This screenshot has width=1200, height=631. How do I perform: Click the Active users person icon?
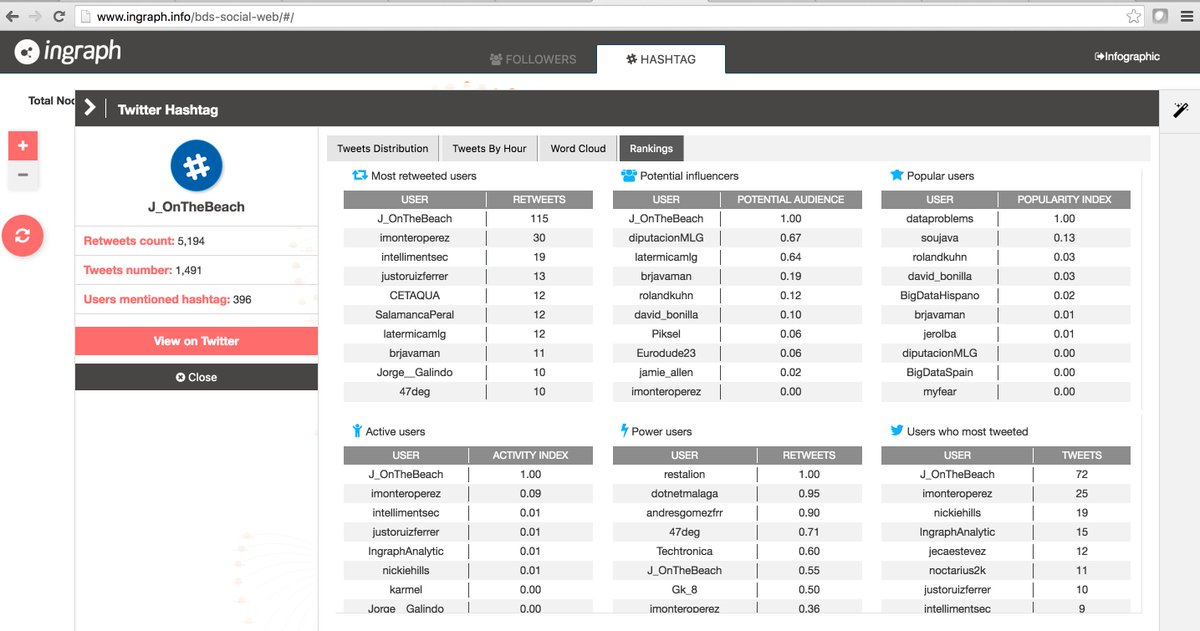[x=357, y=431]
